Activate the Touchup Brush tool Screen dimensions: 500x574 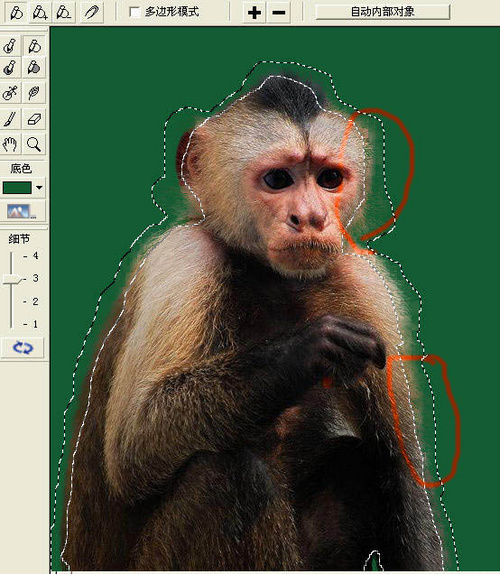click(10, 119)
